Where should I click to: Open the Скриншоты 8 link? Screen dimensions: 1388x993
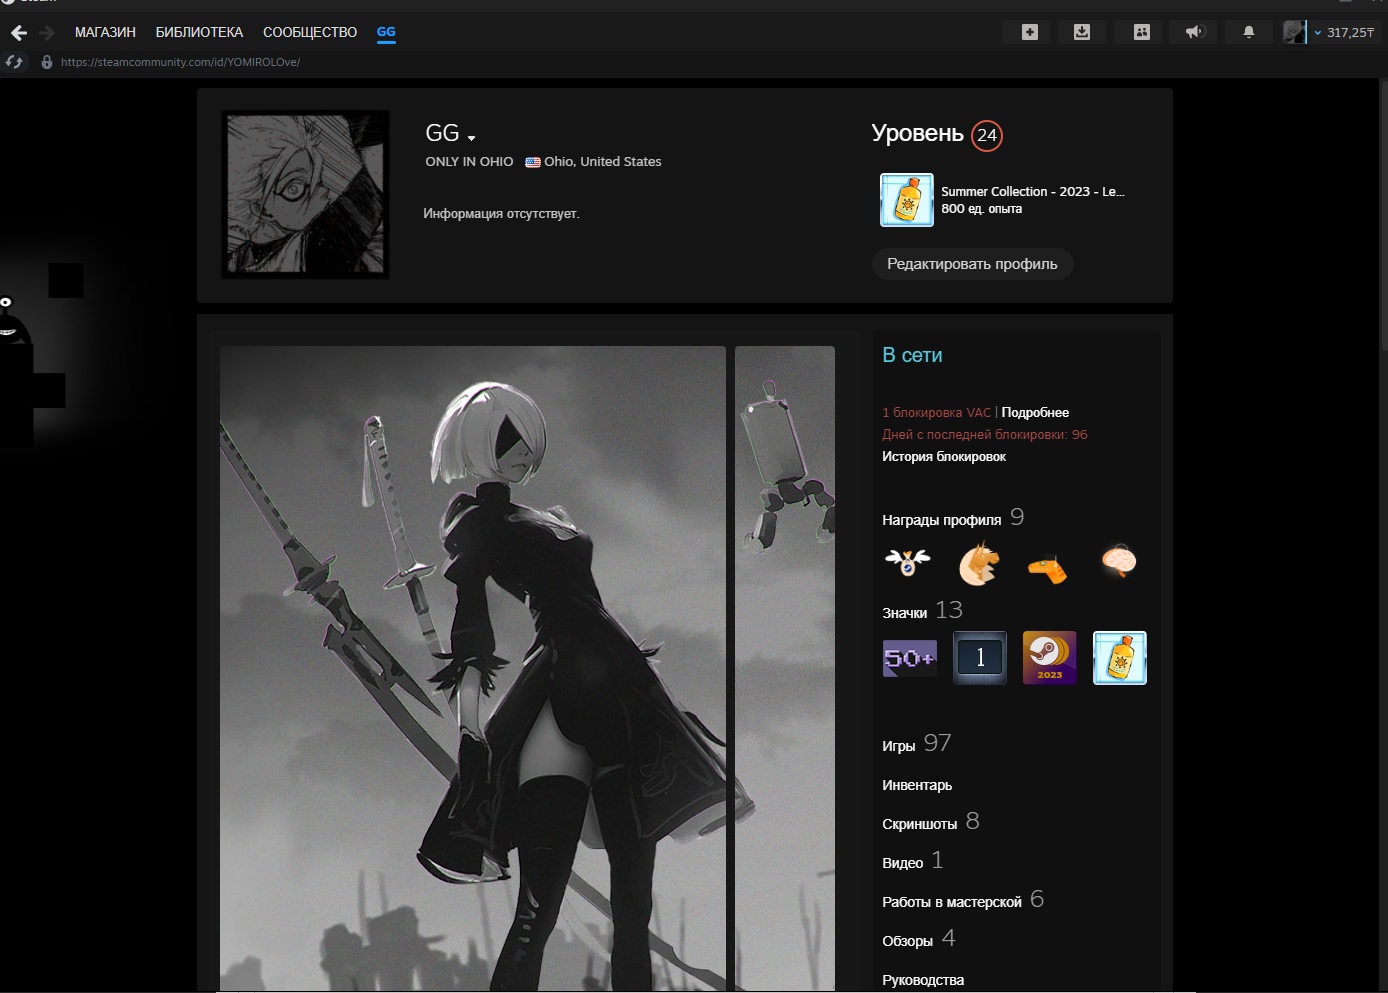tap(930, 822)
